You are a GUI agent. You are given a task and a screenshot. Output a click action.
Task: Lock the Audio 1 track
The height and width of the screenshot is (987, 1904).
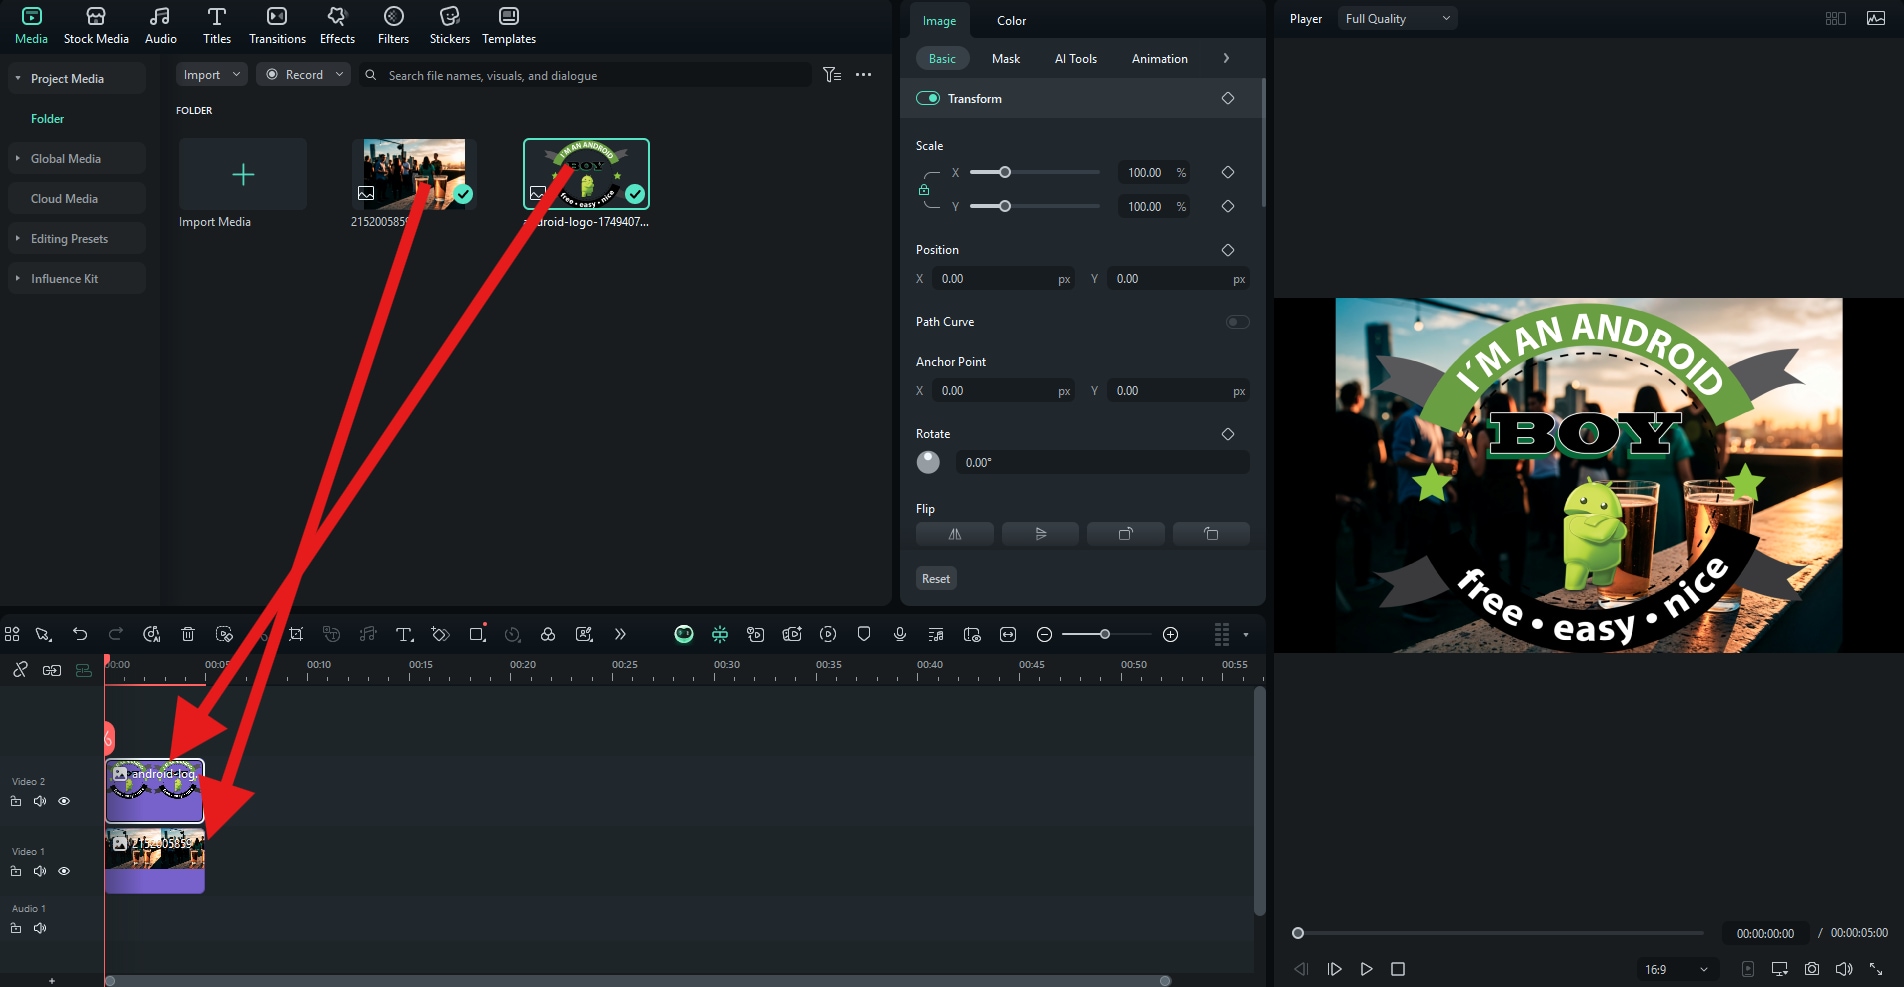[x=16, y=928]
